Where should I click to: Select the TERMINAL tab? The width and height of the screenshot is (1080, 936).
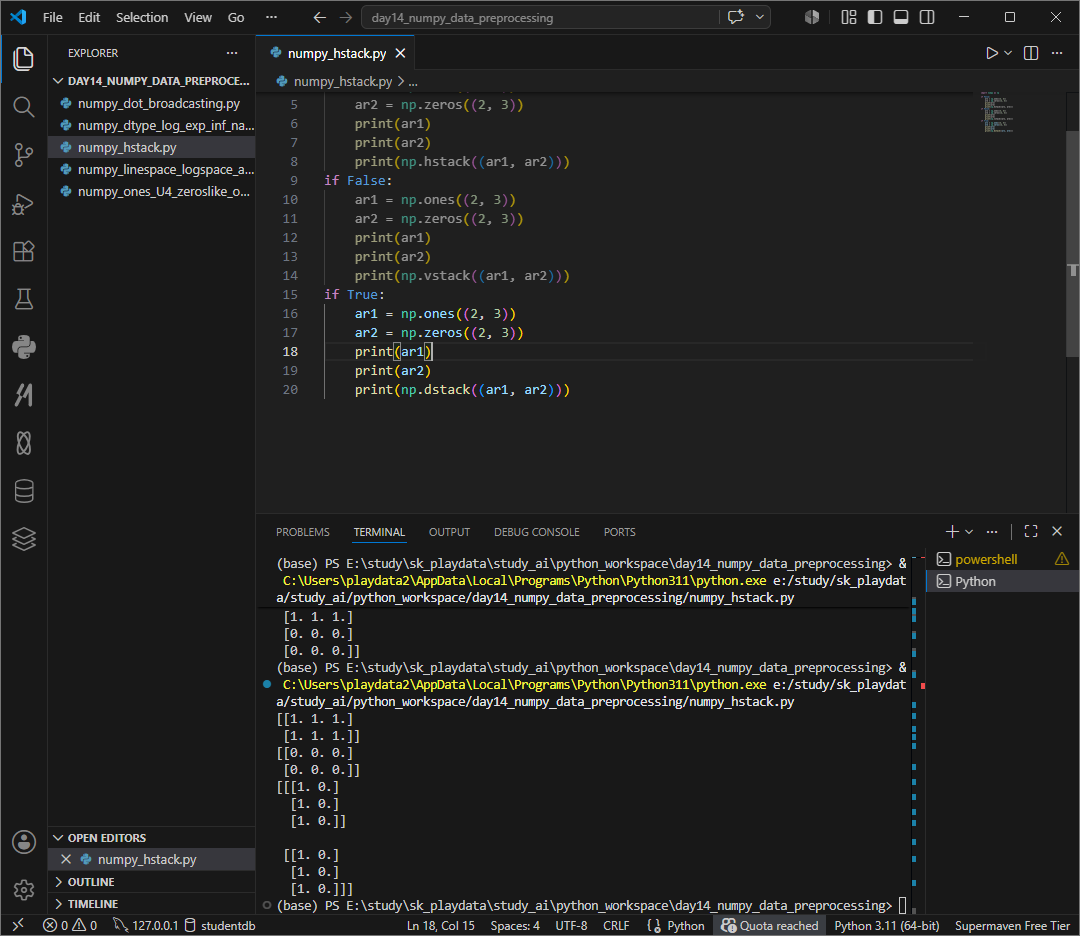(x=379, y=532)
